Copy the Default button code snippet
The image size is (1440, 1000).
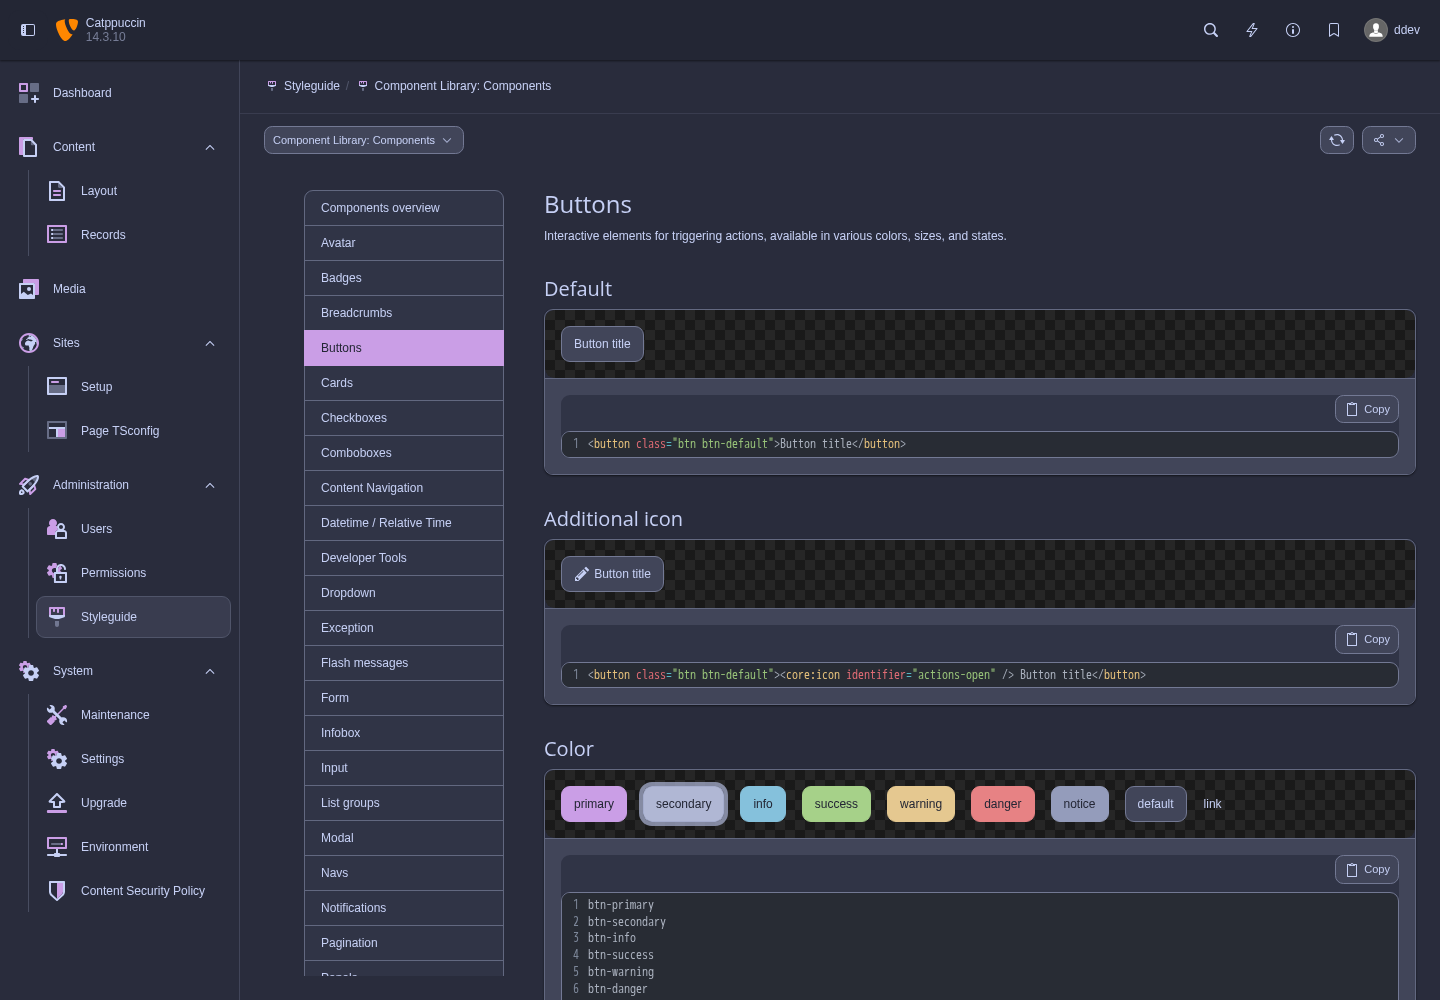coord(1367,409)
